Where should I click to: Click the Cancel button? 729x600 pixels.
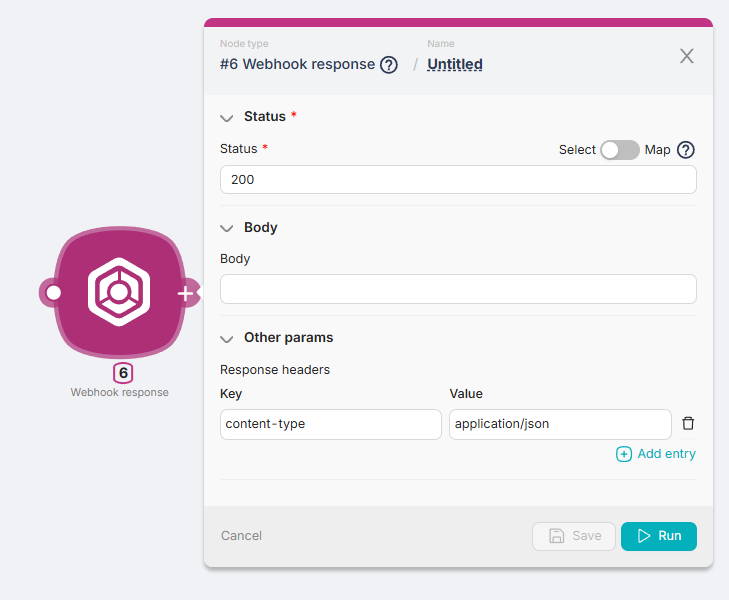coord(241,536)
